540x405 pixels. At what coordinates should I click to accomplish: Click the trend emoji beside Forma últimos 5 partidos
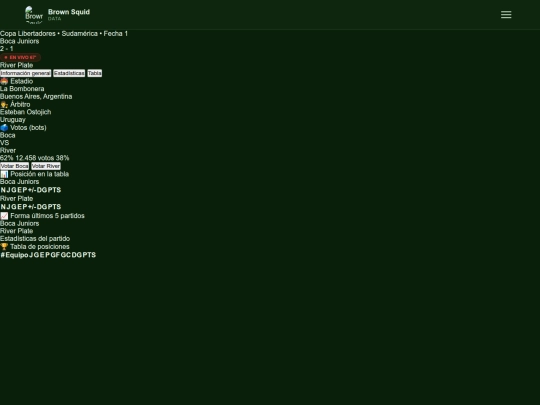pos(4,216)
